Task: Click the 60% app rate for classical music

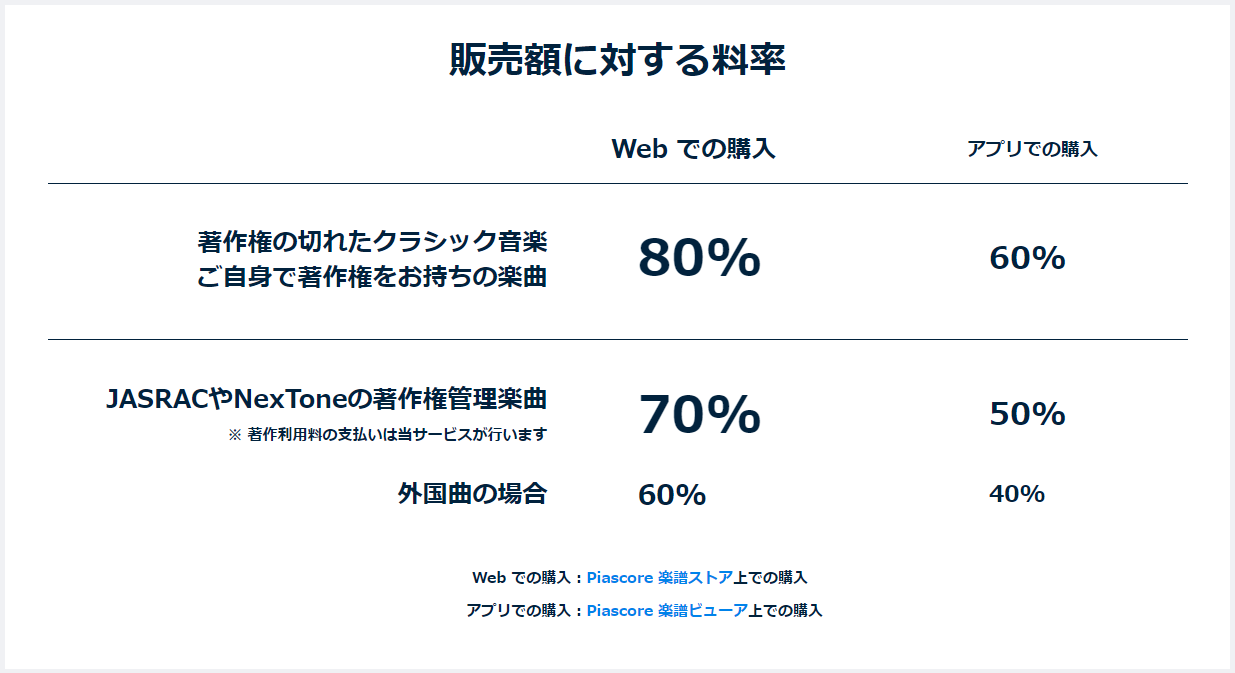Action: click(1027, 259)
